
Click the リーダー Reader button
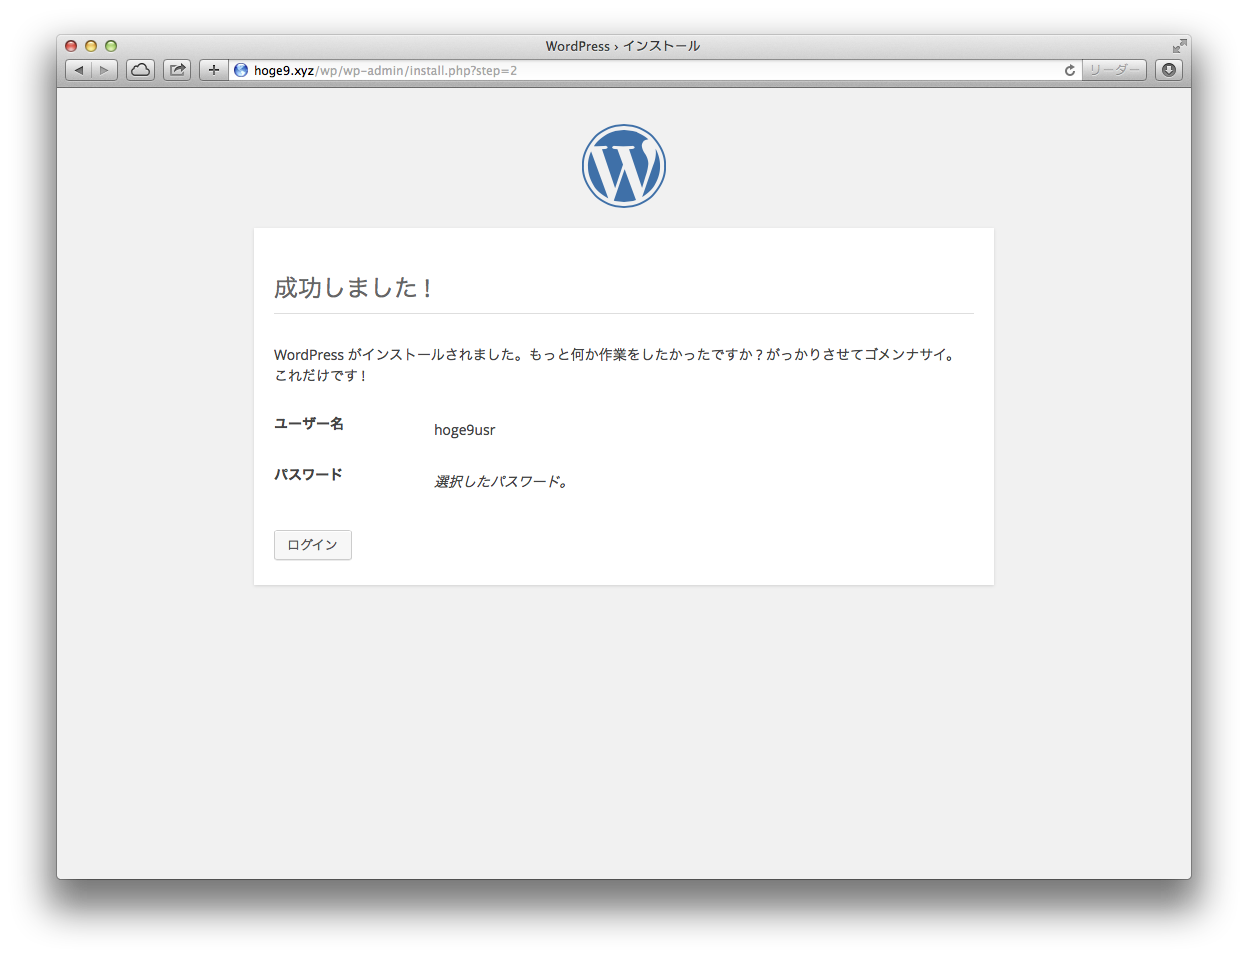(1114, 70)
